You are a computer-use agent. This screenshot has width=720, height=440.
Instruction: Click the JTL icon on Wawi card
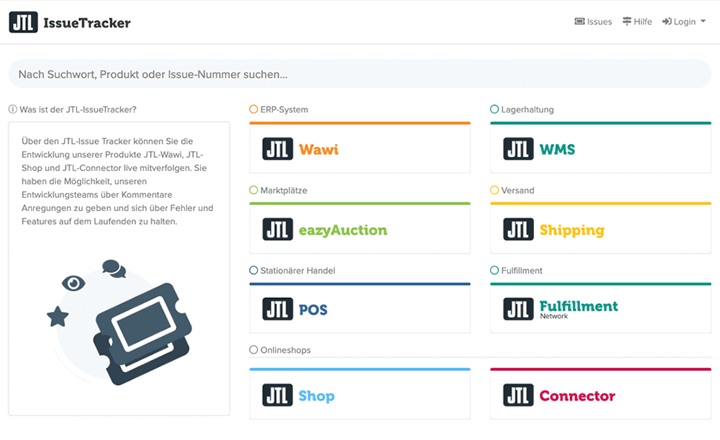click(277, 150)
